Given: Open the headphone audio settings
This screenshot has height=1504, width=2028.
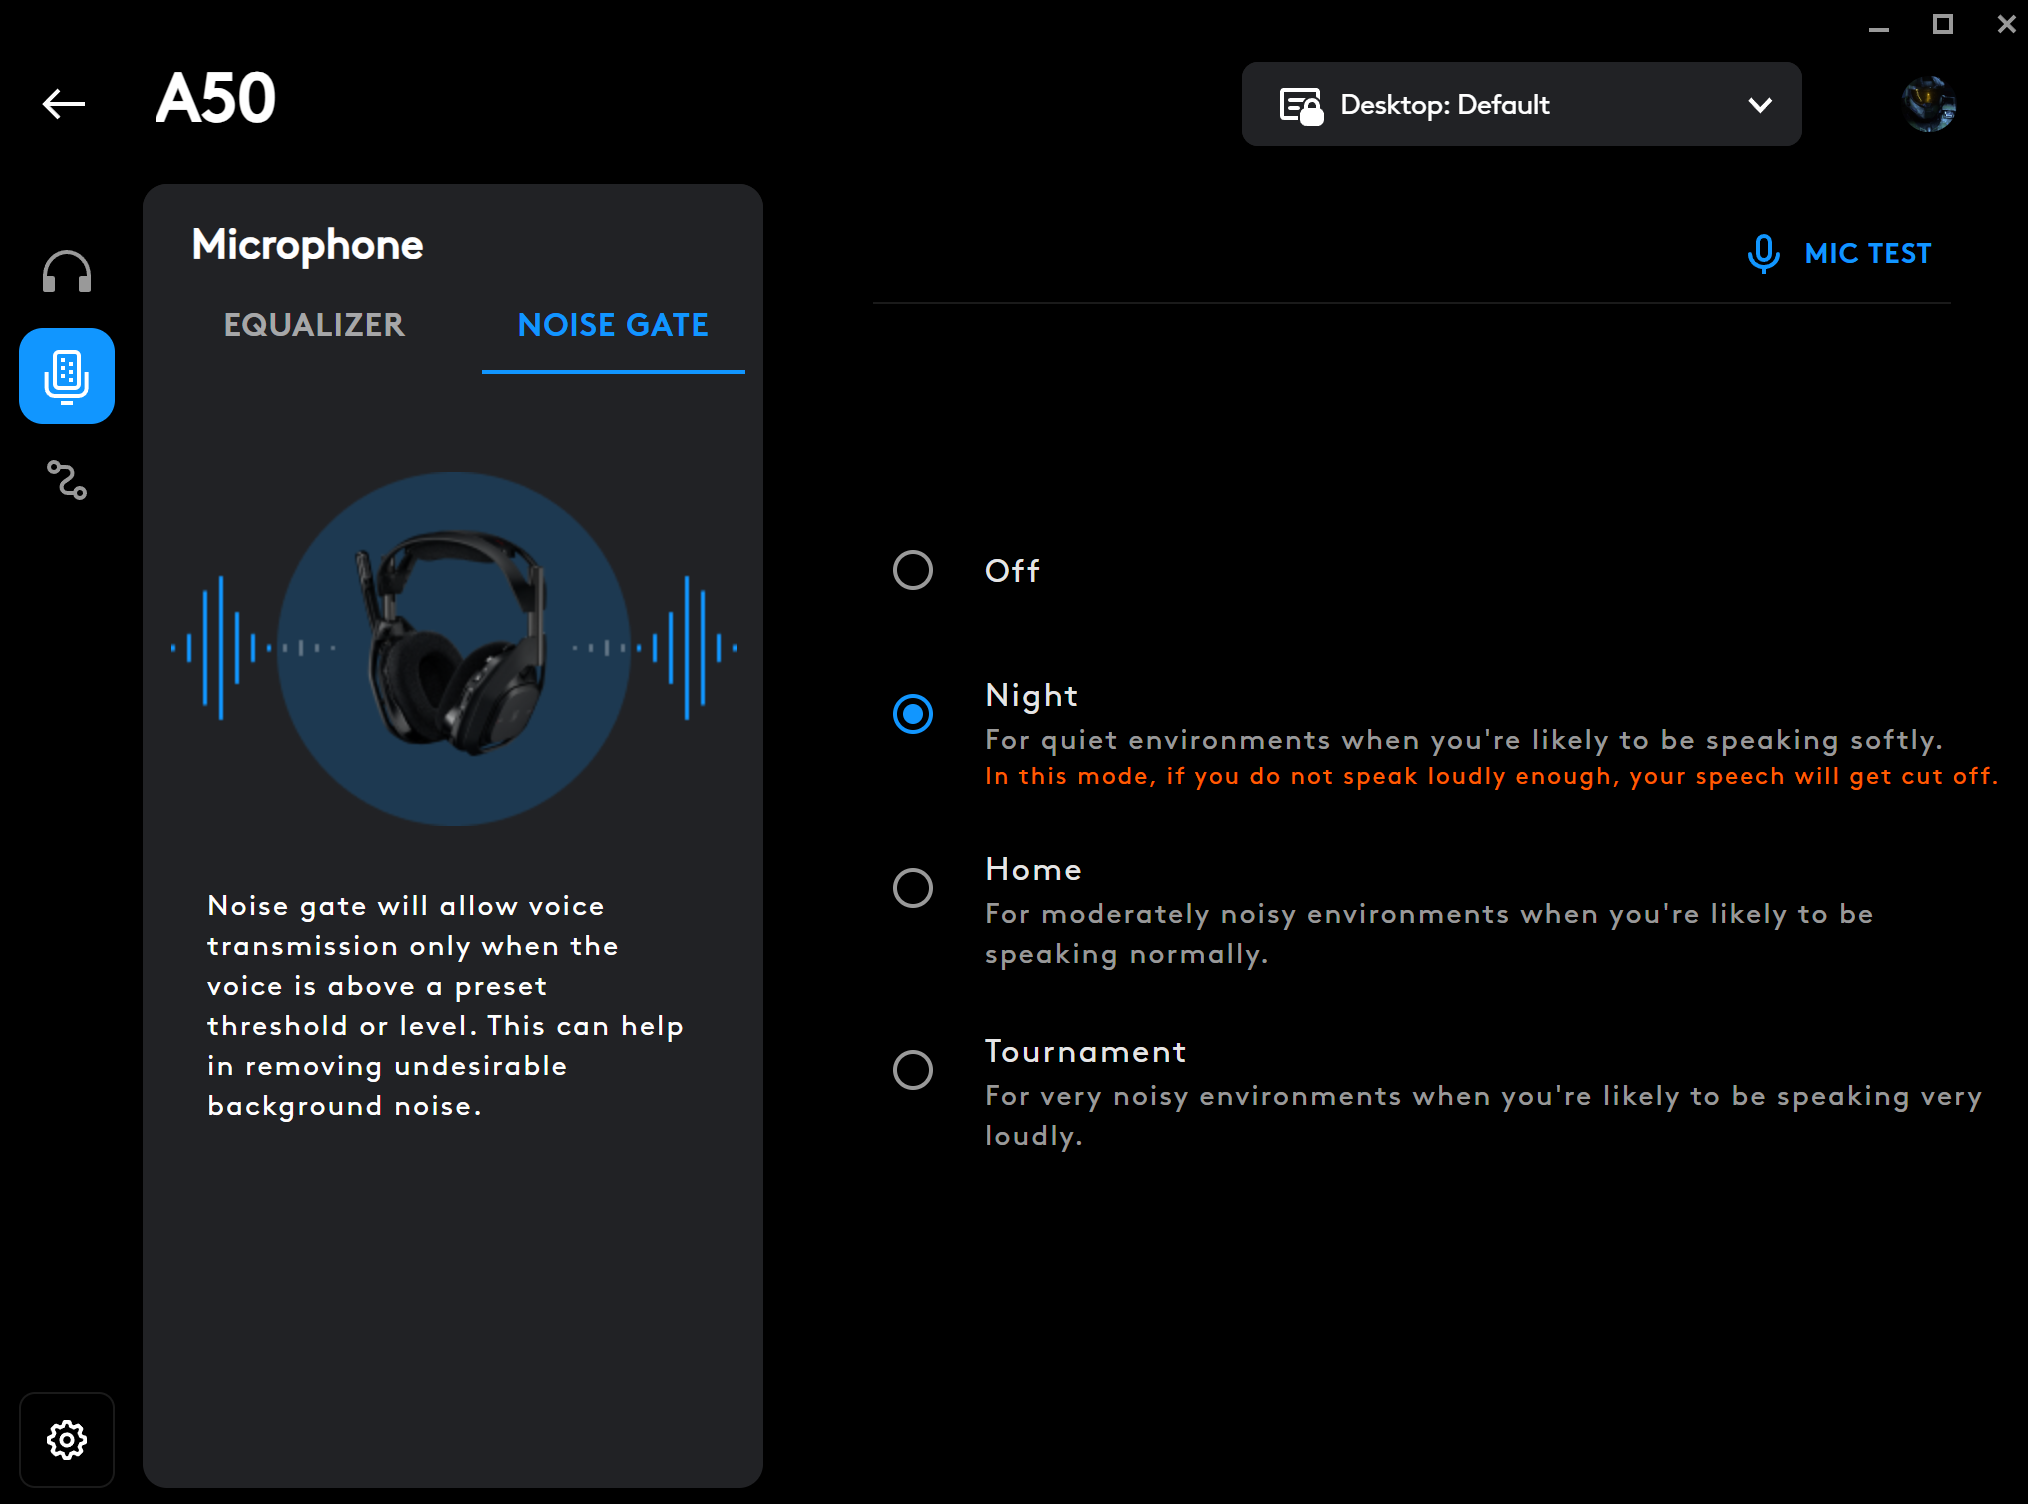Looking at the screenshot, I should pos(67,271).
